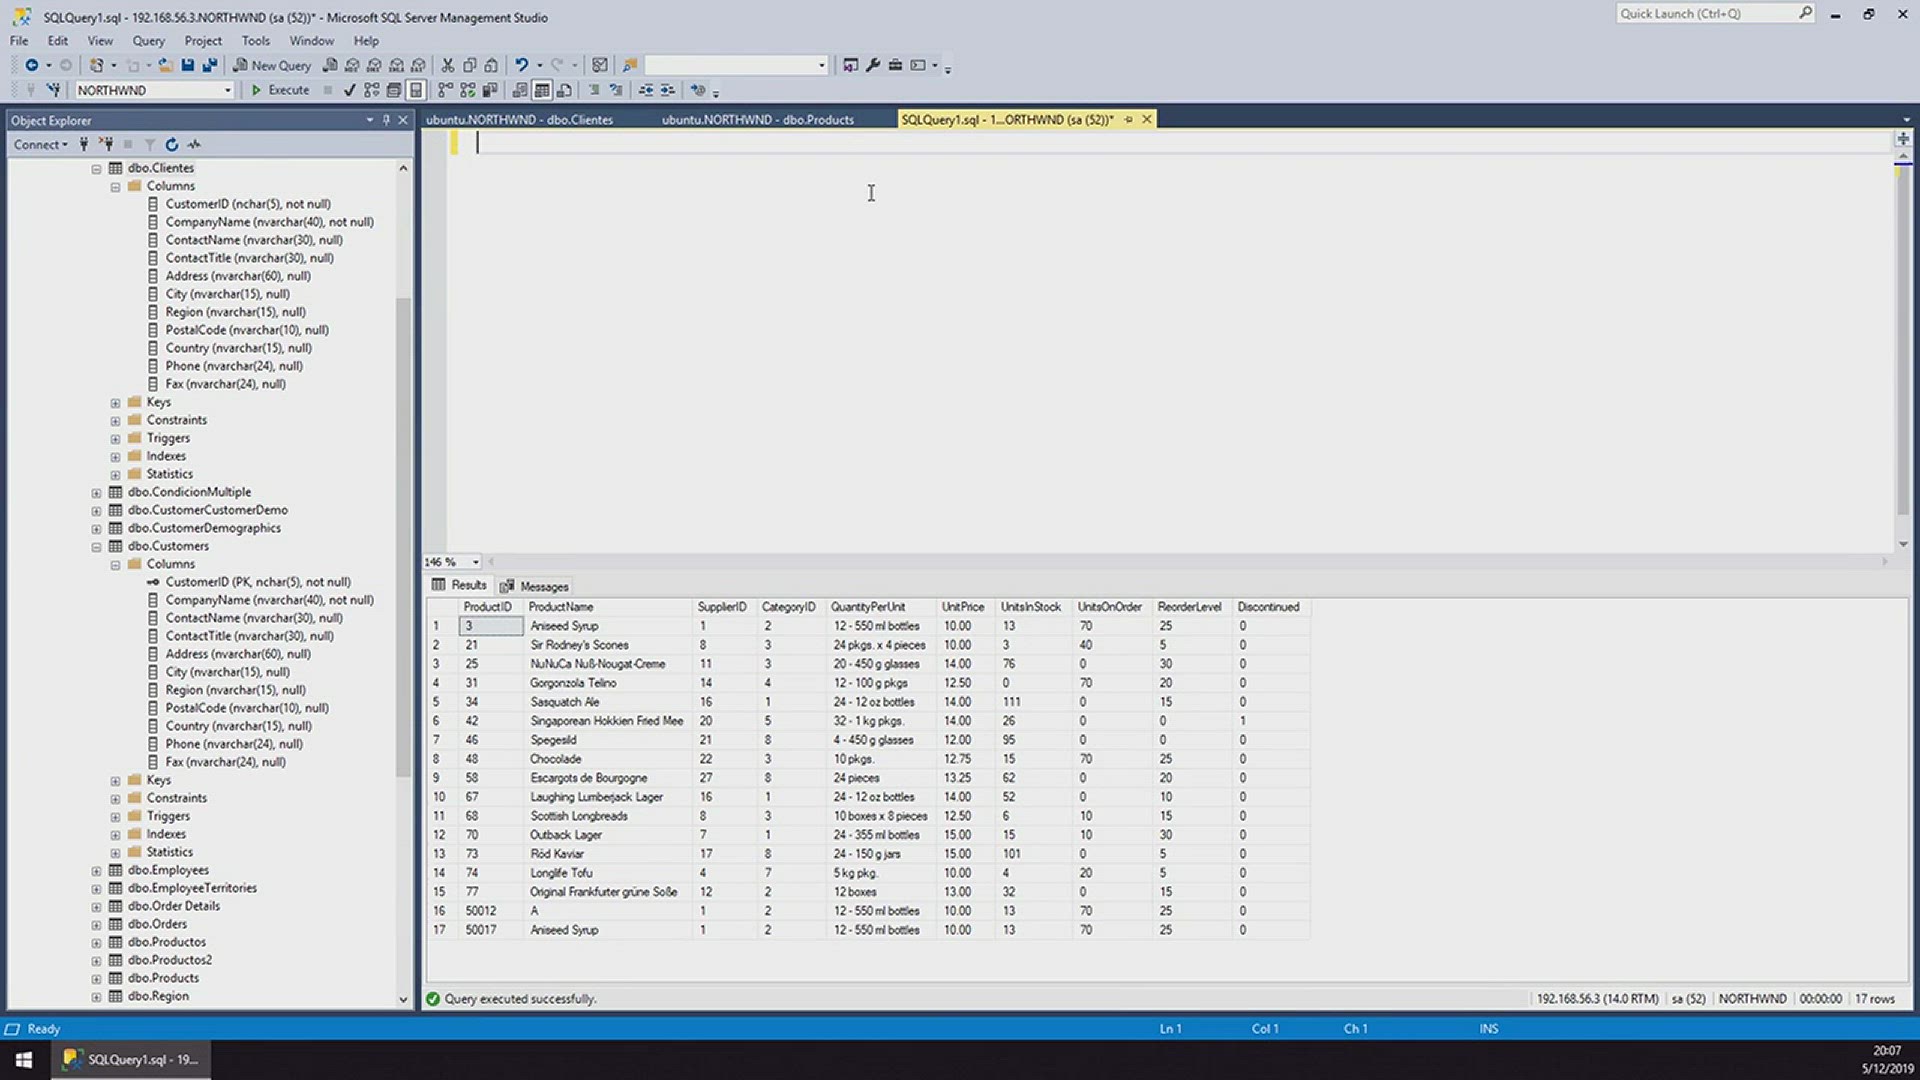
Task: Click the Increase Indent icon
Action: [x=667, y=90]
